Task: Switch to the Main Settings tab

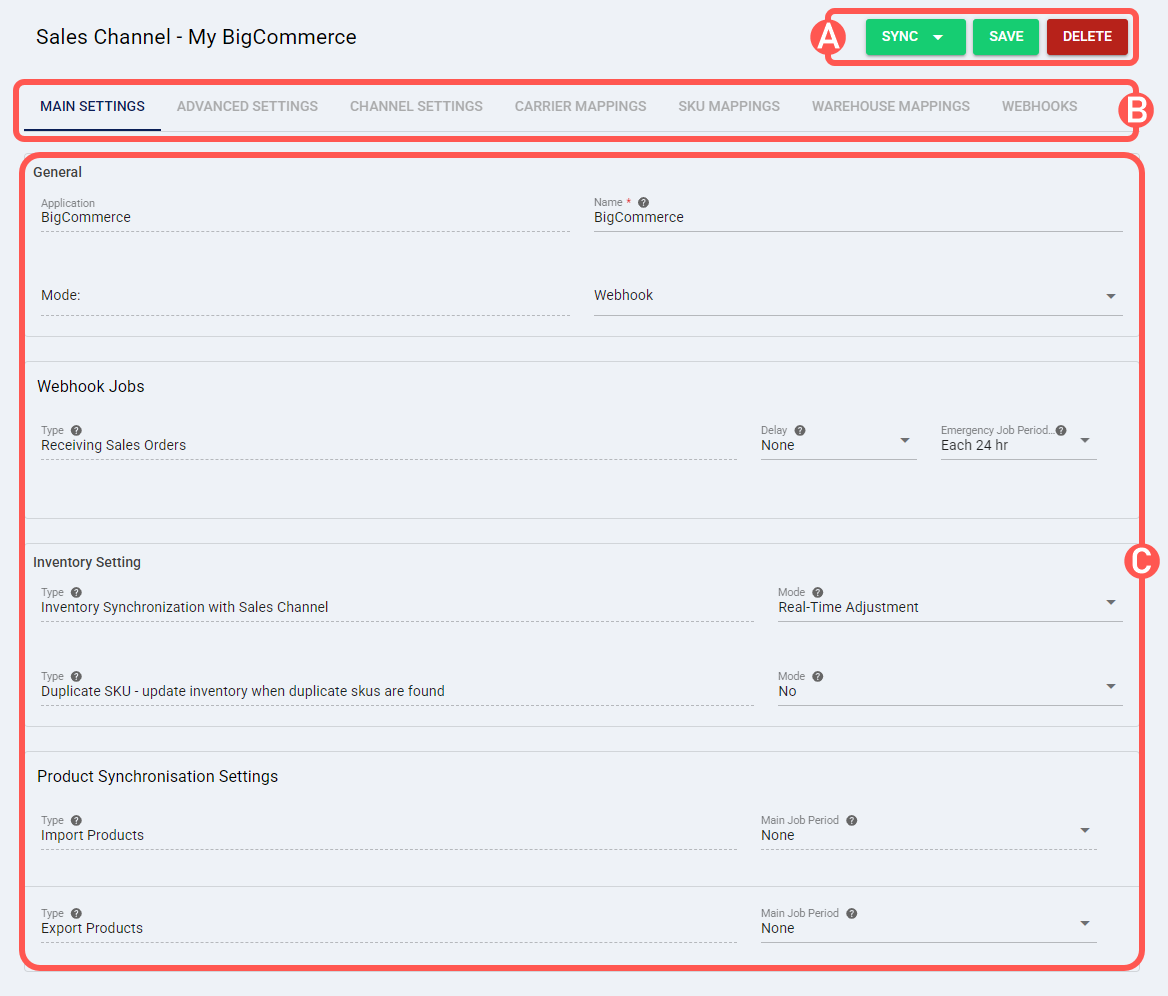Action: (x=92, y=107)
